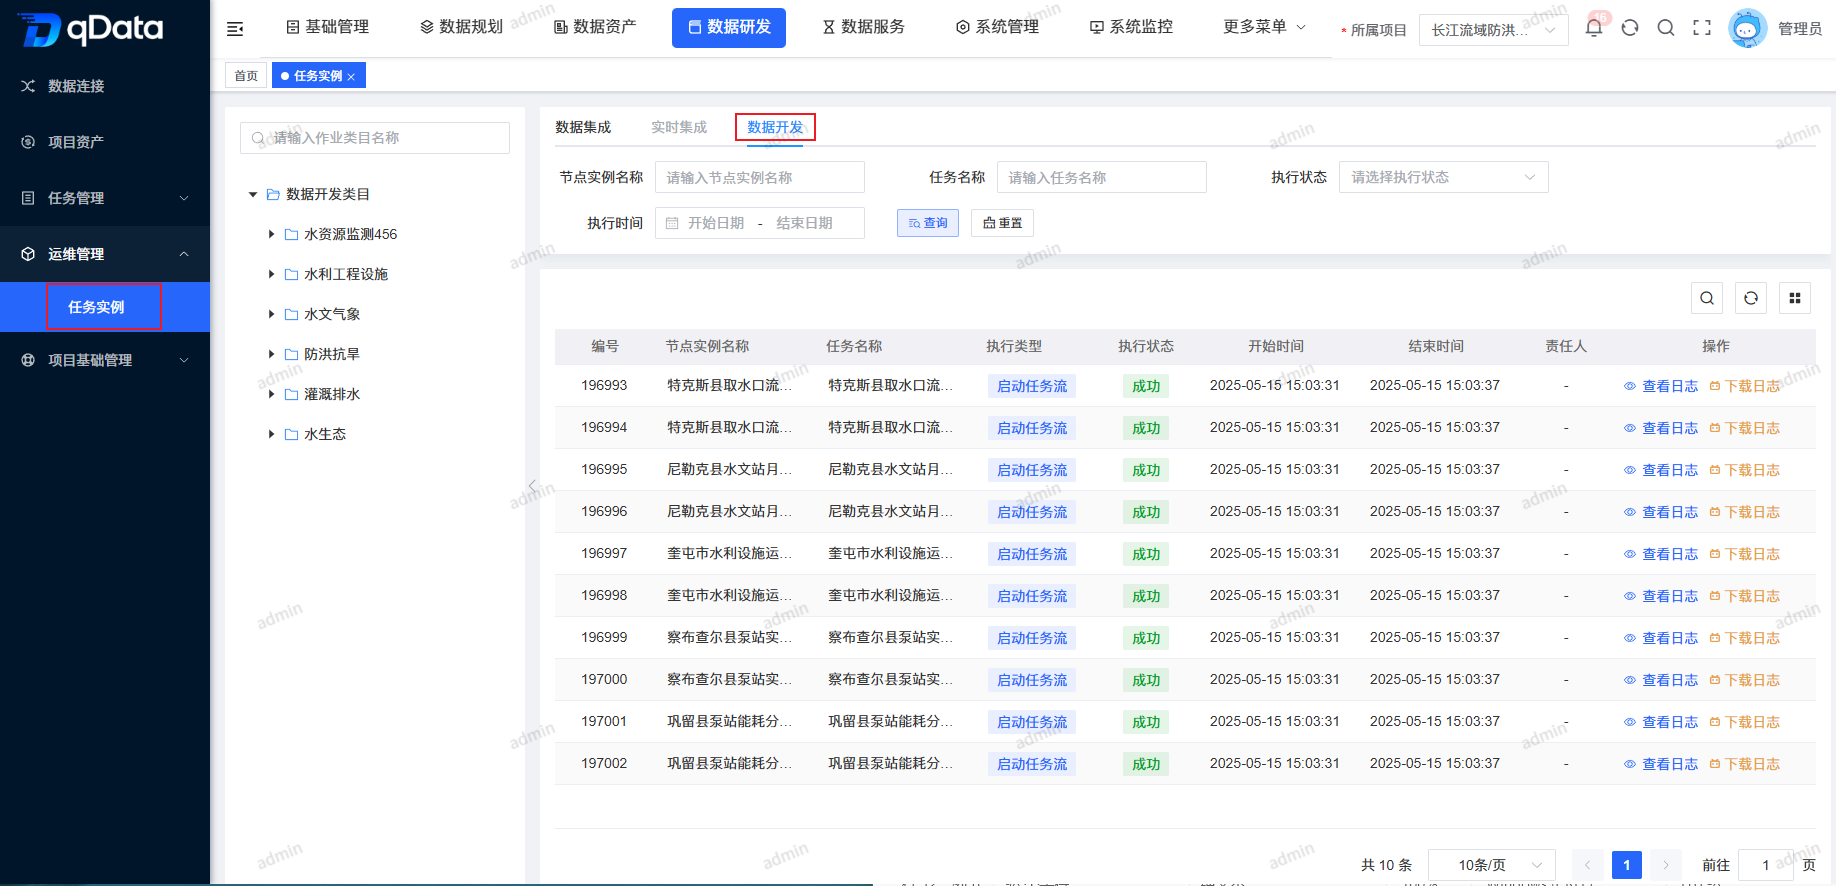Toggle fullscreen mode icon
This screenshot has width=1836, height=886.
click(1702, 28)
